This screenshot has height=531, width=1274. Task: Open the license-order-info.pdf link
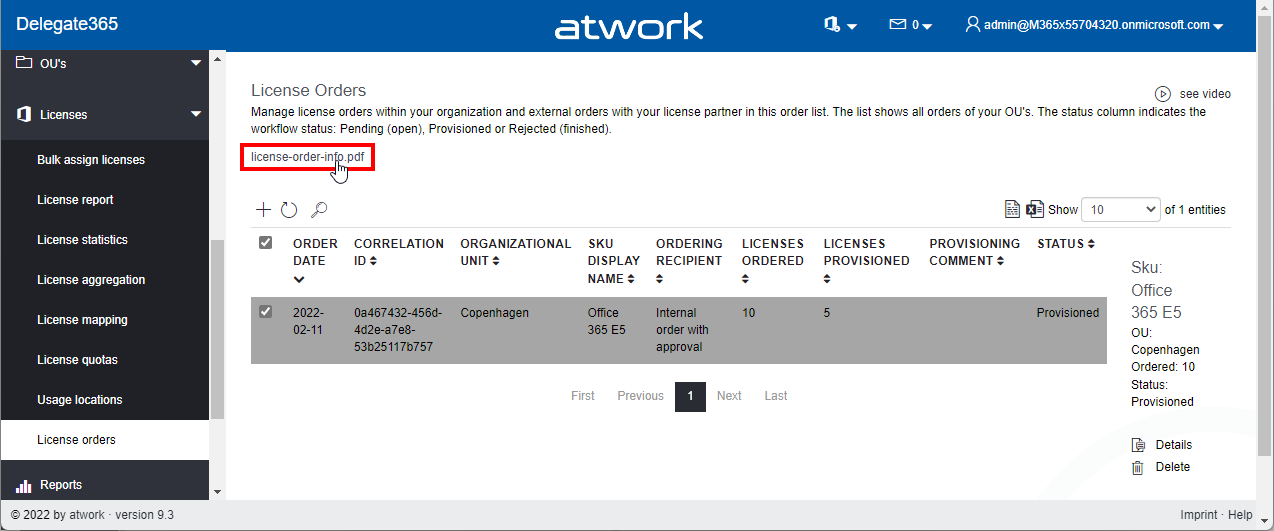point(307,157)
